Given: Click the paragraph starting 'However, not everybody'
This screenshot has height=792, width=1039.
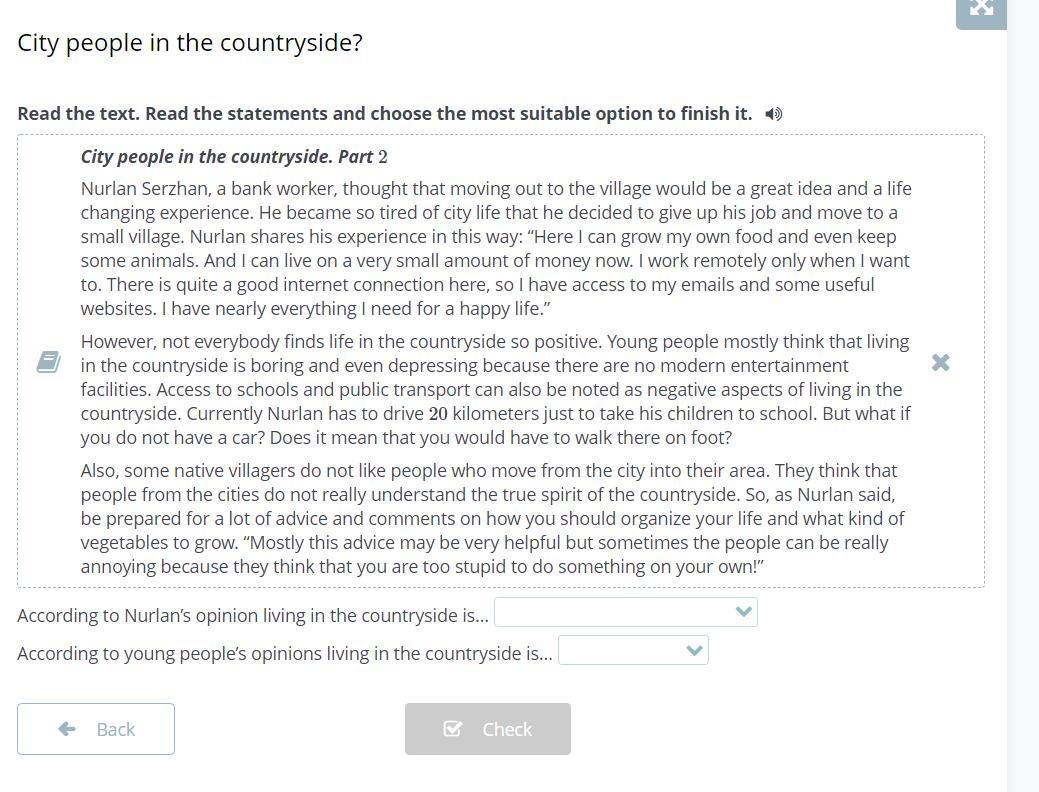Looking at the screenshot, I should click(x=496, y=390).
